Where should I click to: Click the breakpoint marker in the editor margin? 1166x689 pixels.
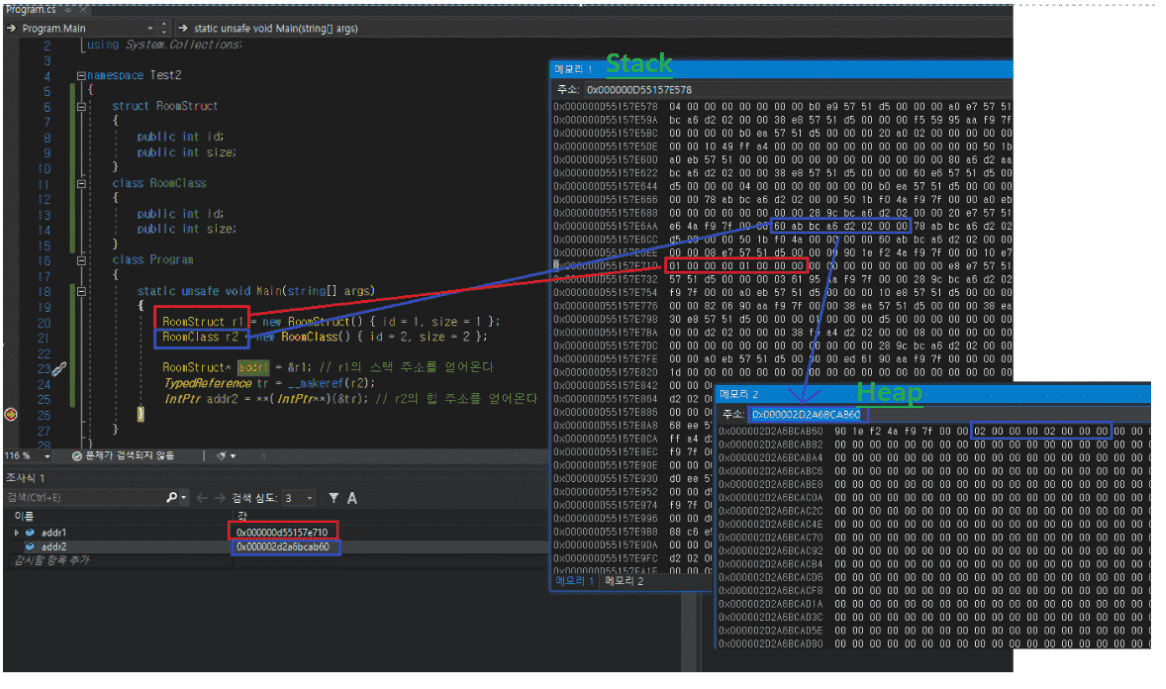[11, 413]
